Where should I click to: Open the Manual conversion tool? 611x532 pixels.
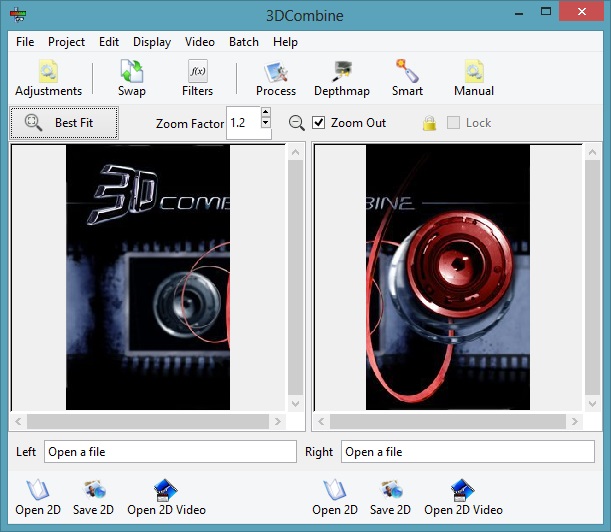474,78
